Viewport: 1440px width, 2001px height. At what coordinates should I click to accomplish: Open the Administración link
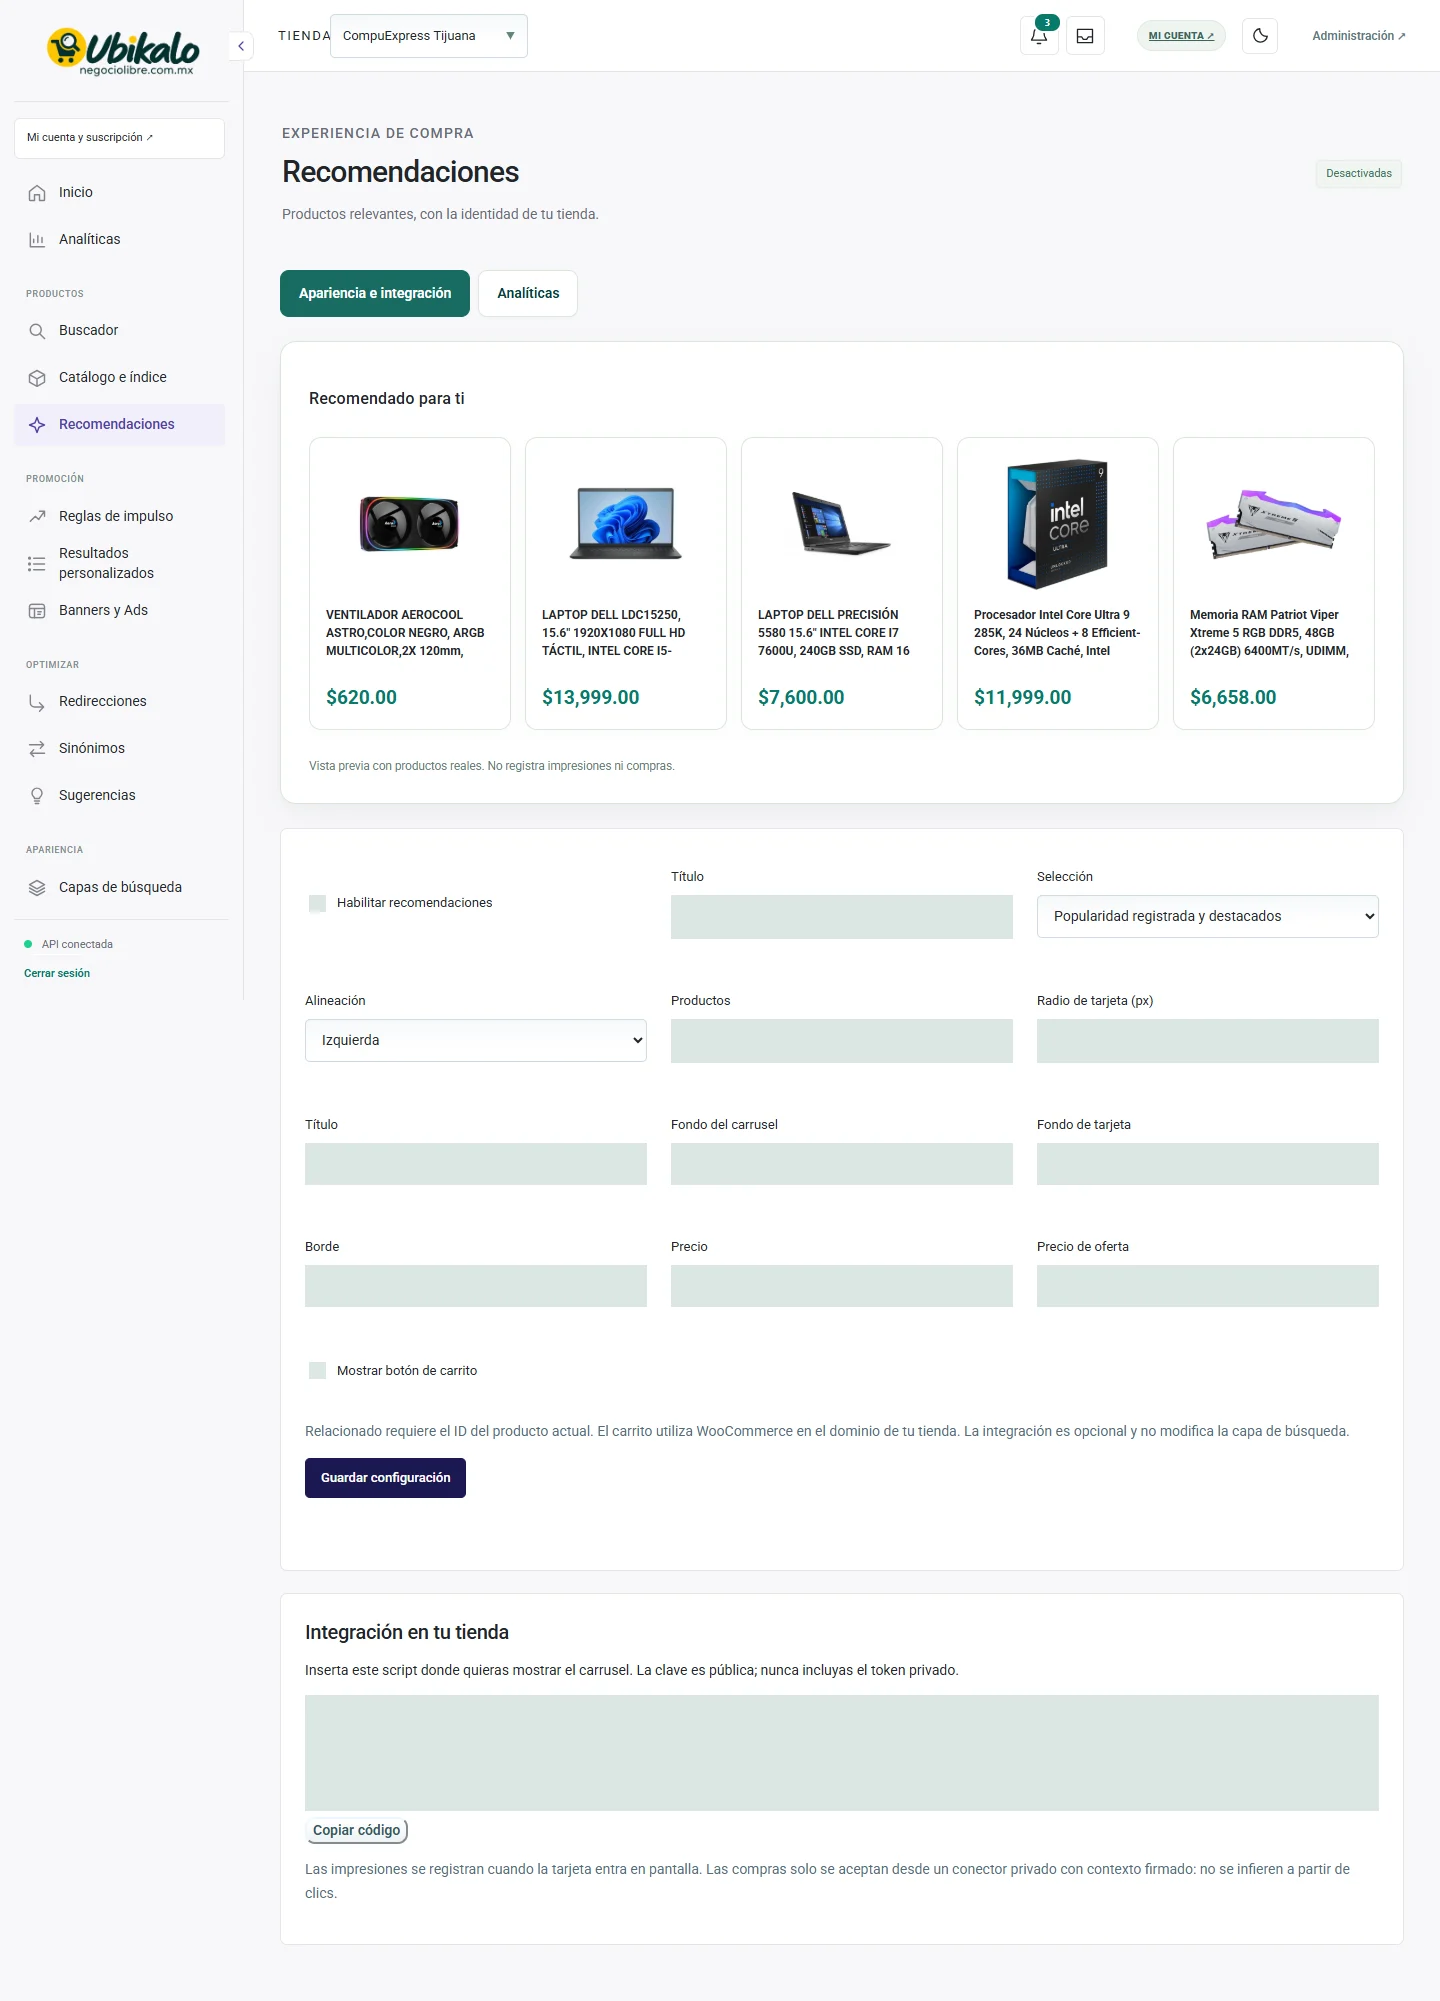click(x=1359, y=36)
